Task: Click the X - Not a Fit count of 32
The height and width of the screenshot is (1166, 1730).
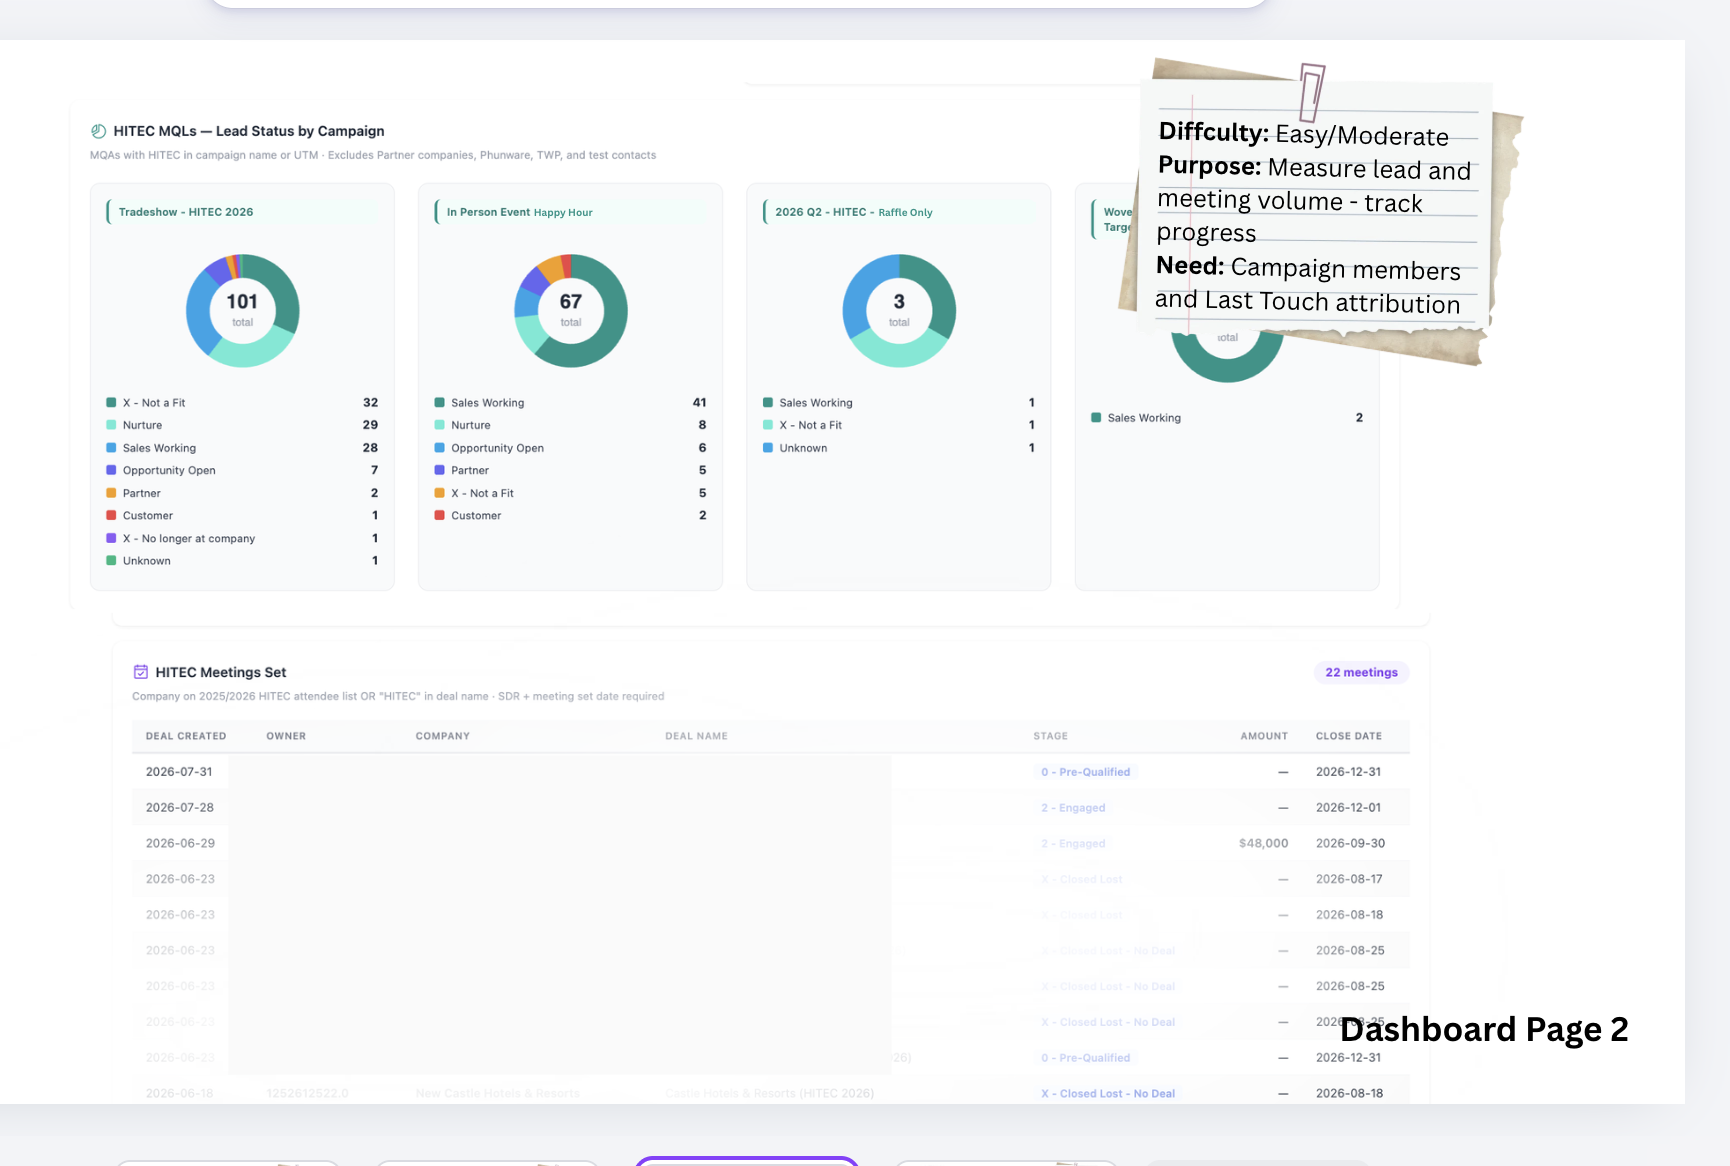Action: pyautogui.click(x=371, y=403)
